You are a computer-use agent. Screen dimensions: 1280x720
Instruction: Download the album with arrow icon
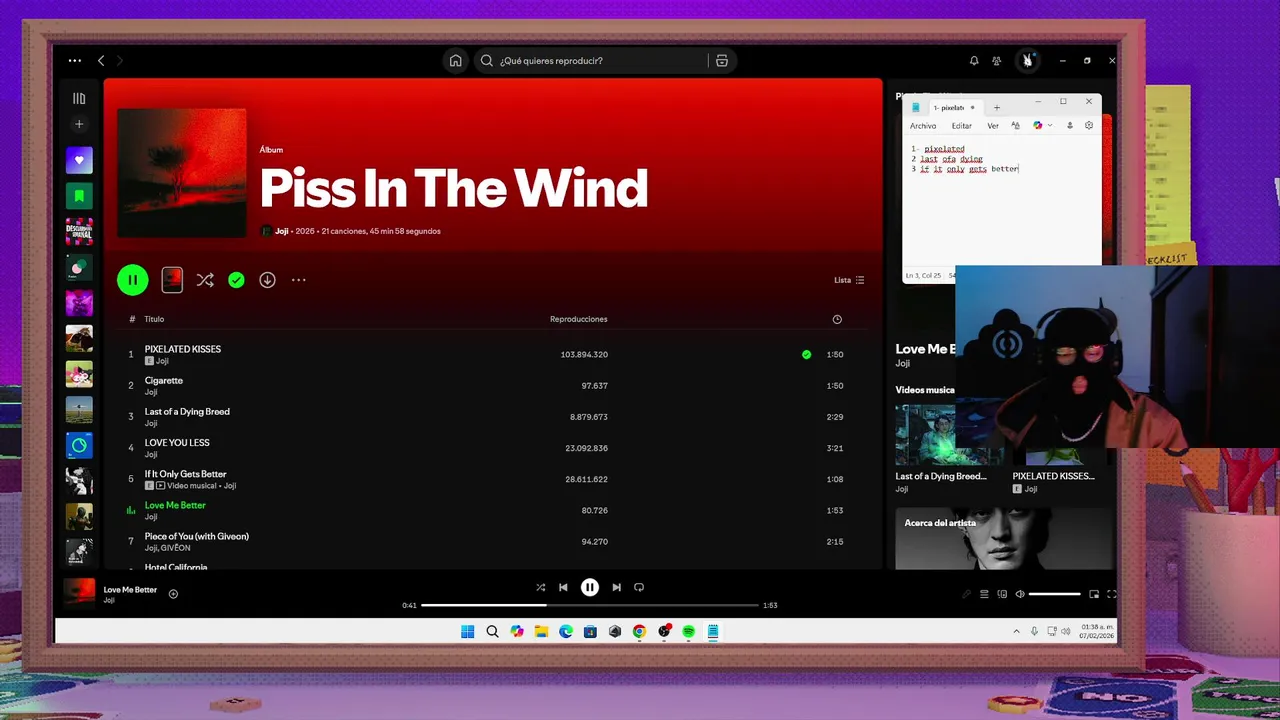point(267,280)
